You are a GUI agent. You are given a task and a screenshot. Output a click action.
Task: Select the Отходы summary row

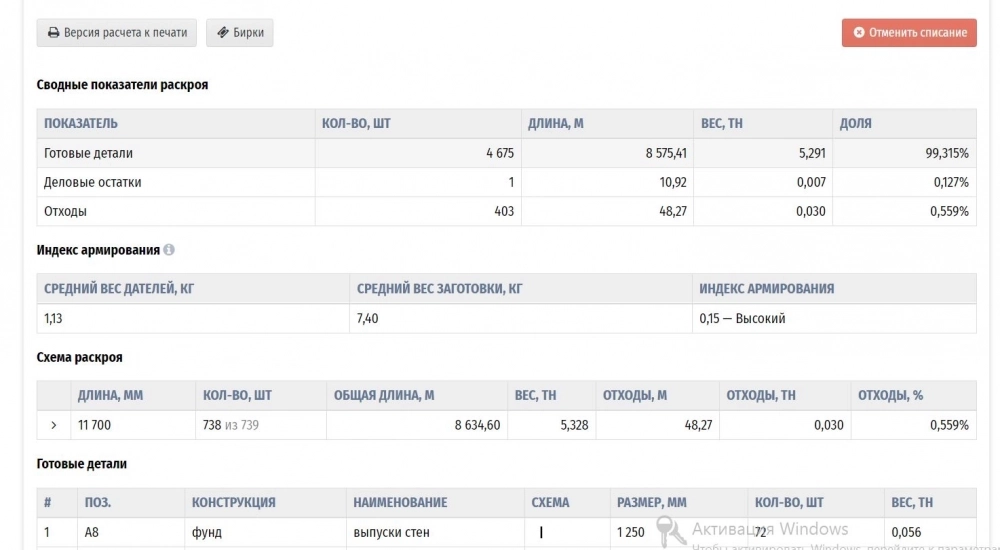click(506, 211)
